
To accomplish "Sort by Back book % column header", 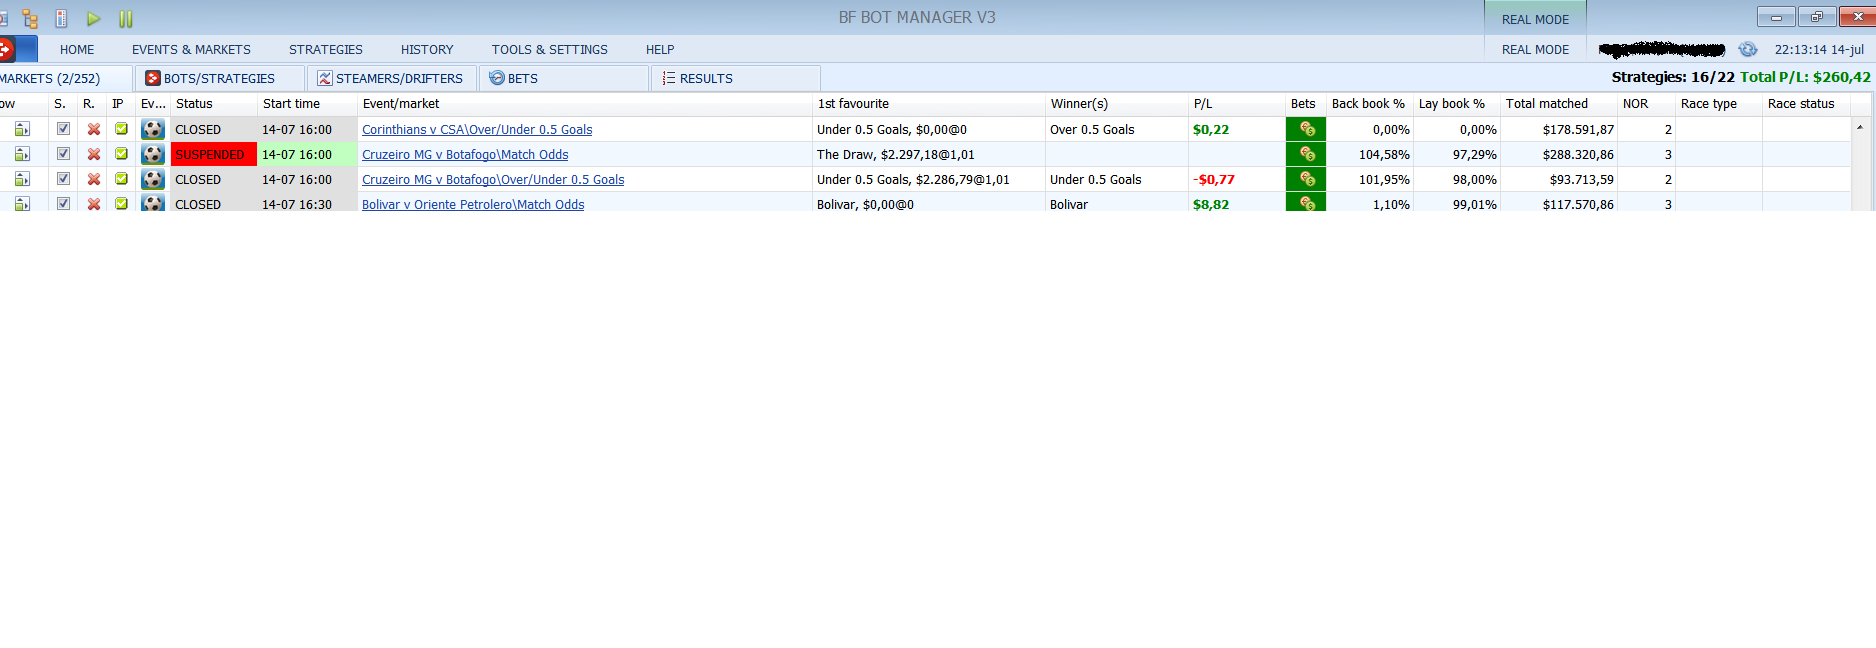I will 1369,104.
